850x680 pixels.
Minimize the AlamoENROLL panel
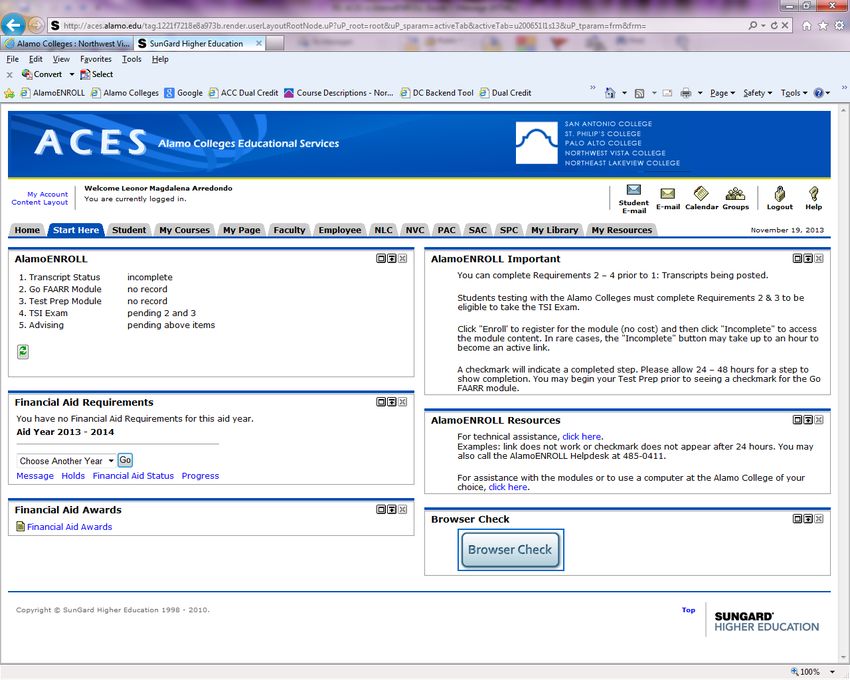coord(391,259)
